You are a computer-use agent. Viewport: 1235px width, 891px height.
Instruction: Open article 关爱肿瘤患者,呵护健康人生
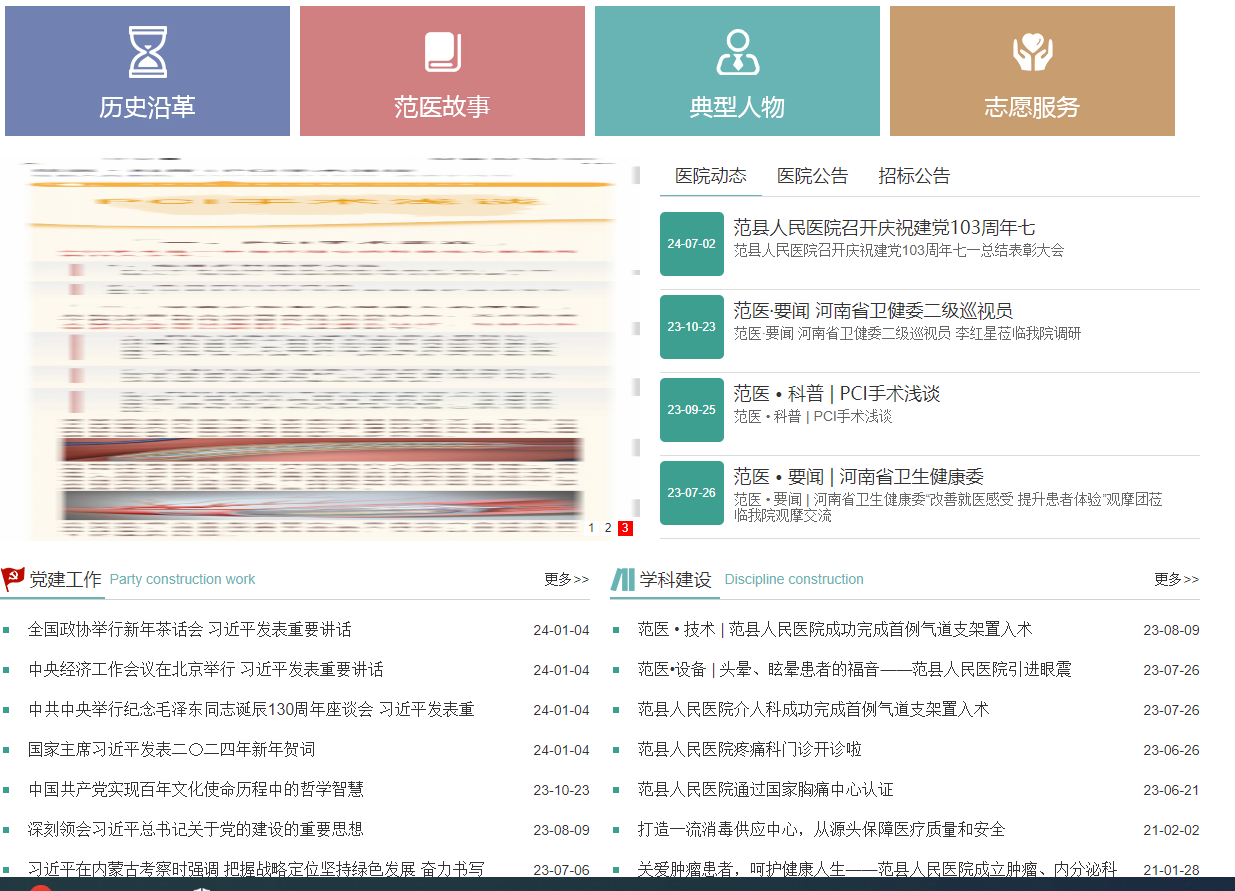(877, 869)
